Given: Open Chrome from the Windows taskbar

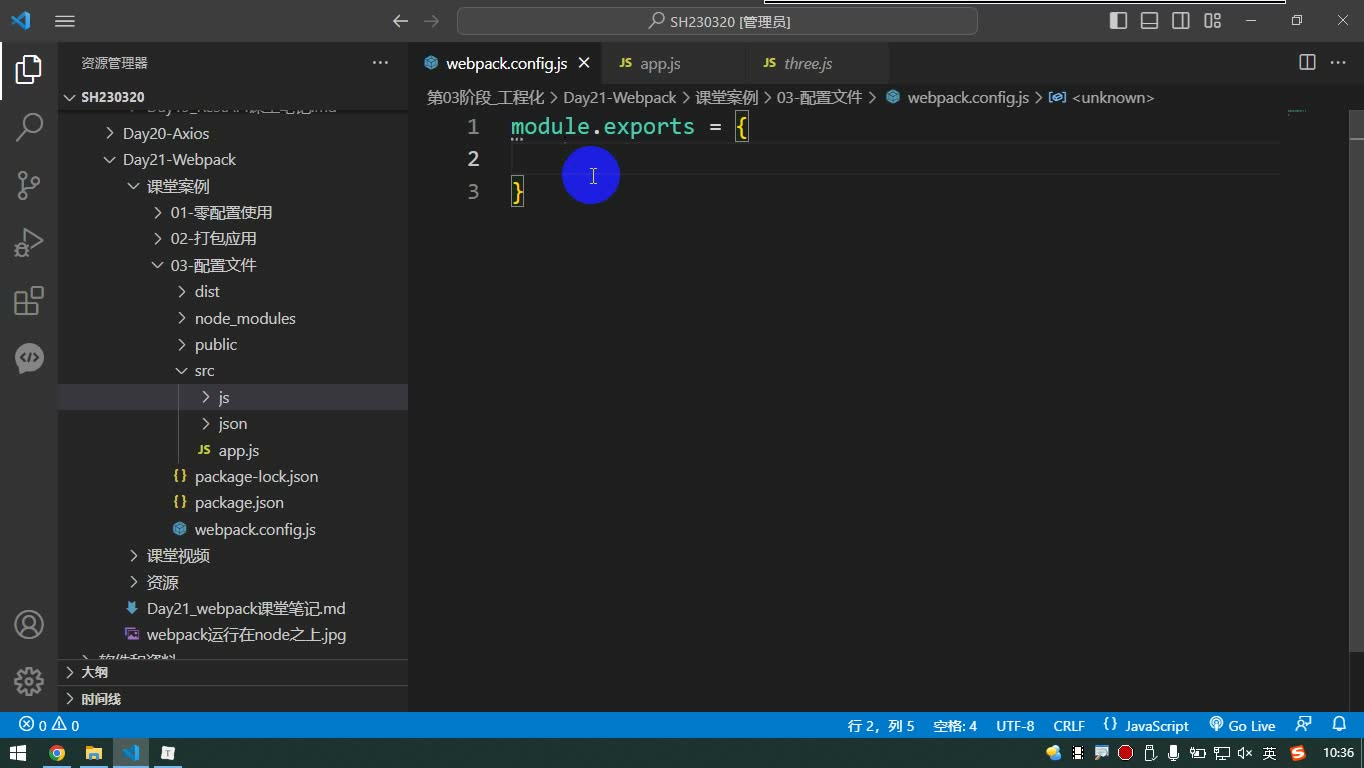Looking at the screenshot, I should (x=57, y=753).
